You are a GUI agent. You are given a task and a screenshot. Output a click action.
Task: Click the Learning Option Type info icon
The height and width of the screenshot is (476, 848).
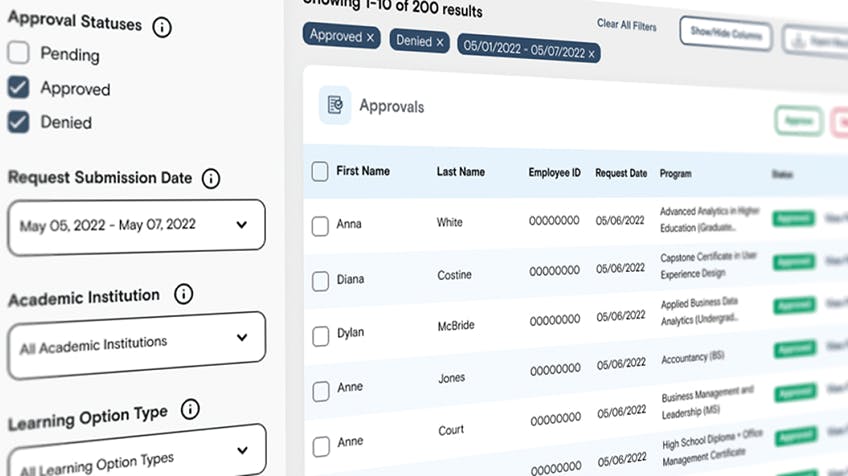(x=190, y=409)
